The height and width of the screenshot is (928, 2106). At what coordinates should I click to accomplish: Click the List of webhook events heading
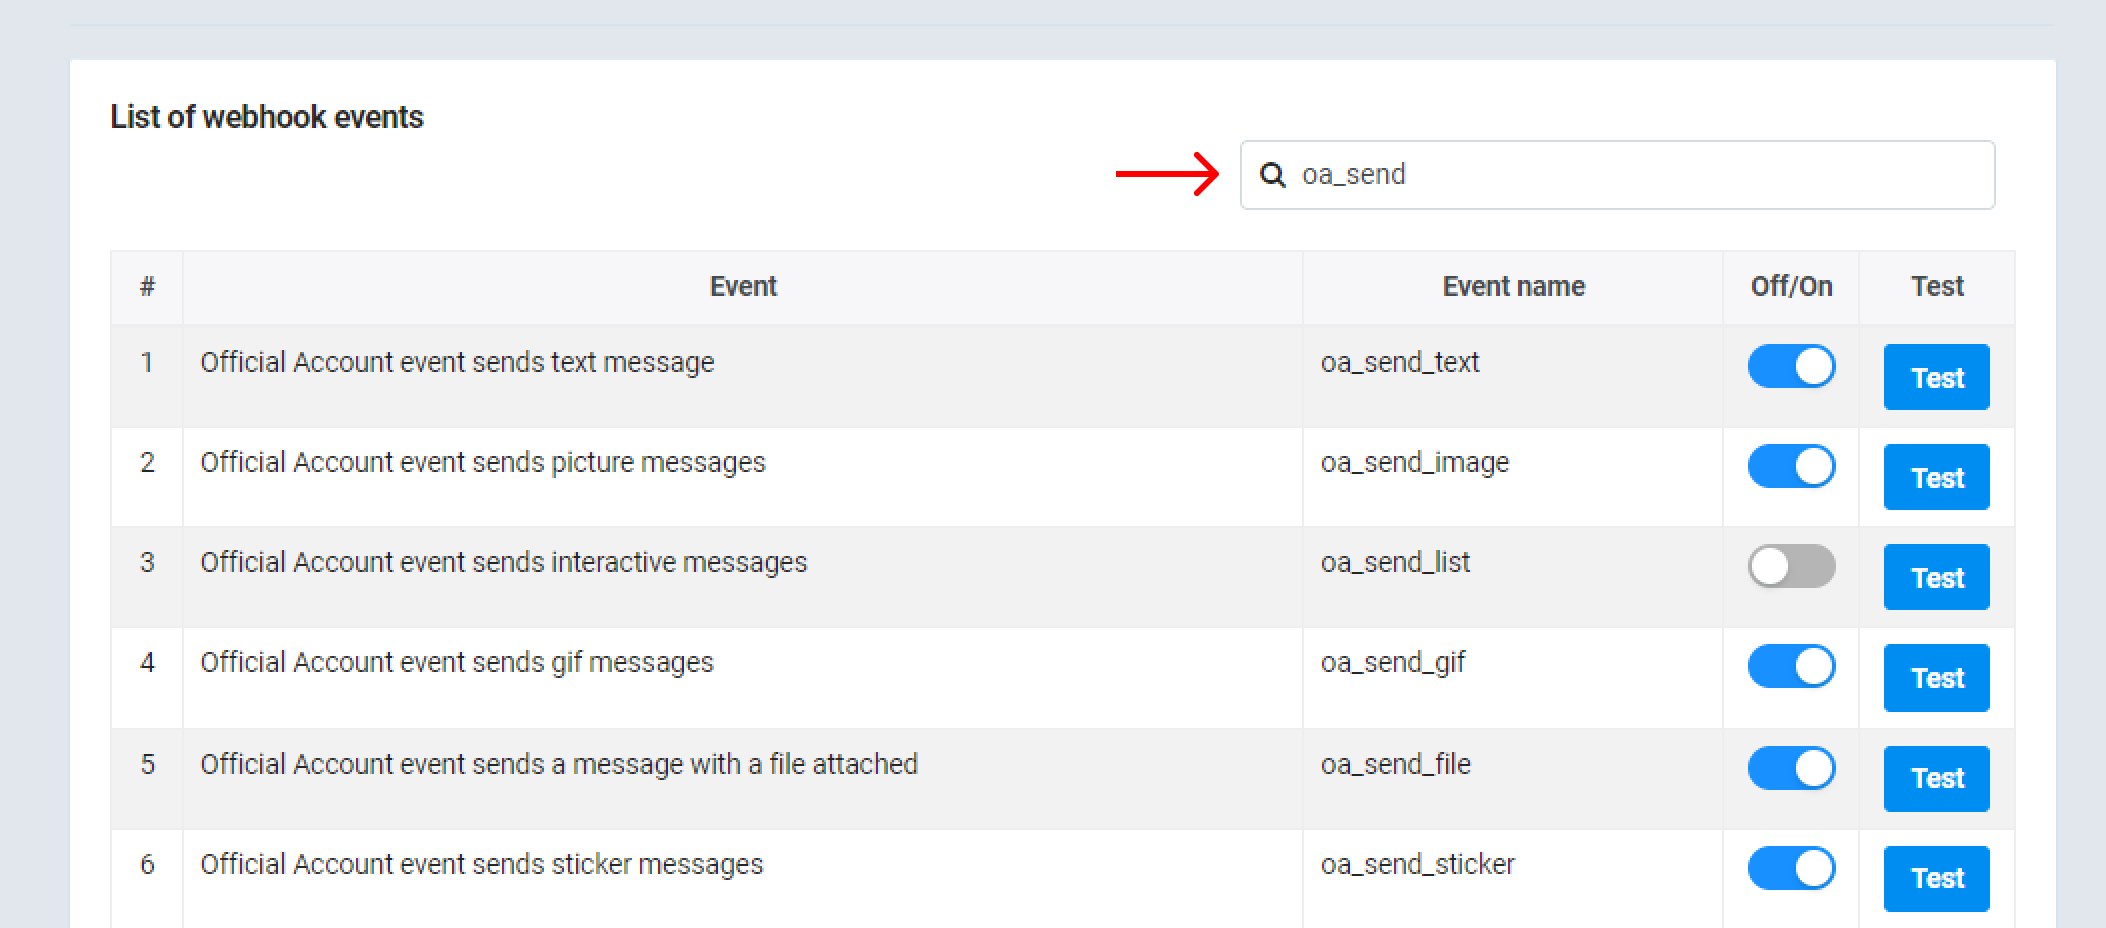267,117
